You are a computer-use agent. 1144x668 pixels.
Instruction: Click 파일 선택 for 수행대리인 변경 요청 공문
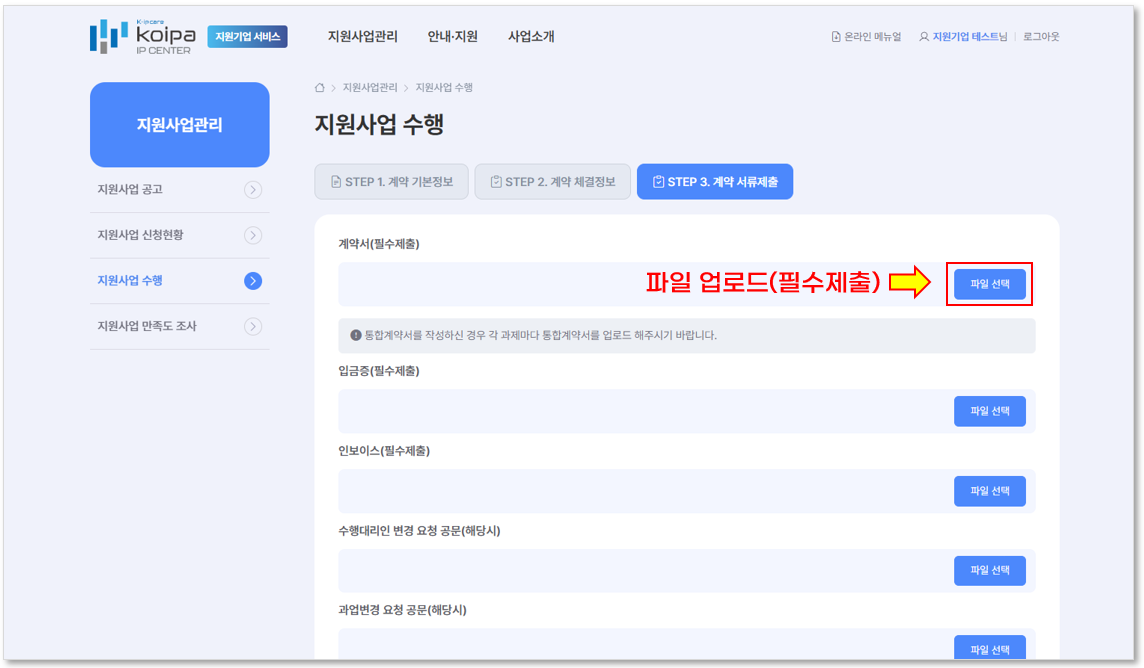point(989,570)
